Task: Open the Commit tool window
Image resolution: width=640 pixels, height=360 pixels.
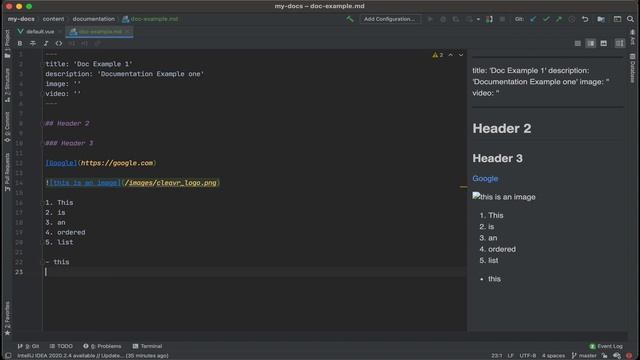Action: [7, 127]
